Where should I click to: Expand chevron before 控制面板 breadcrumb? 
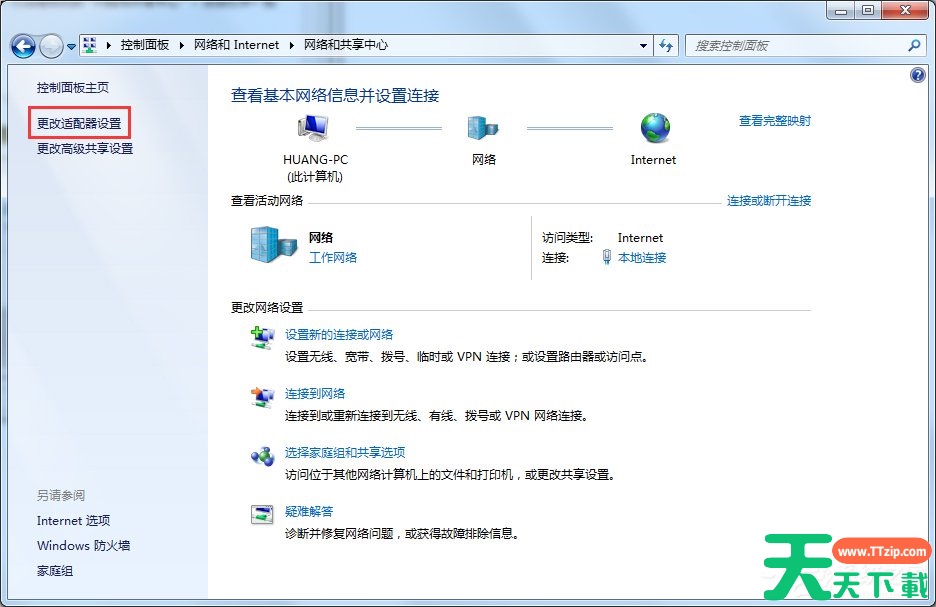point(109,45)
